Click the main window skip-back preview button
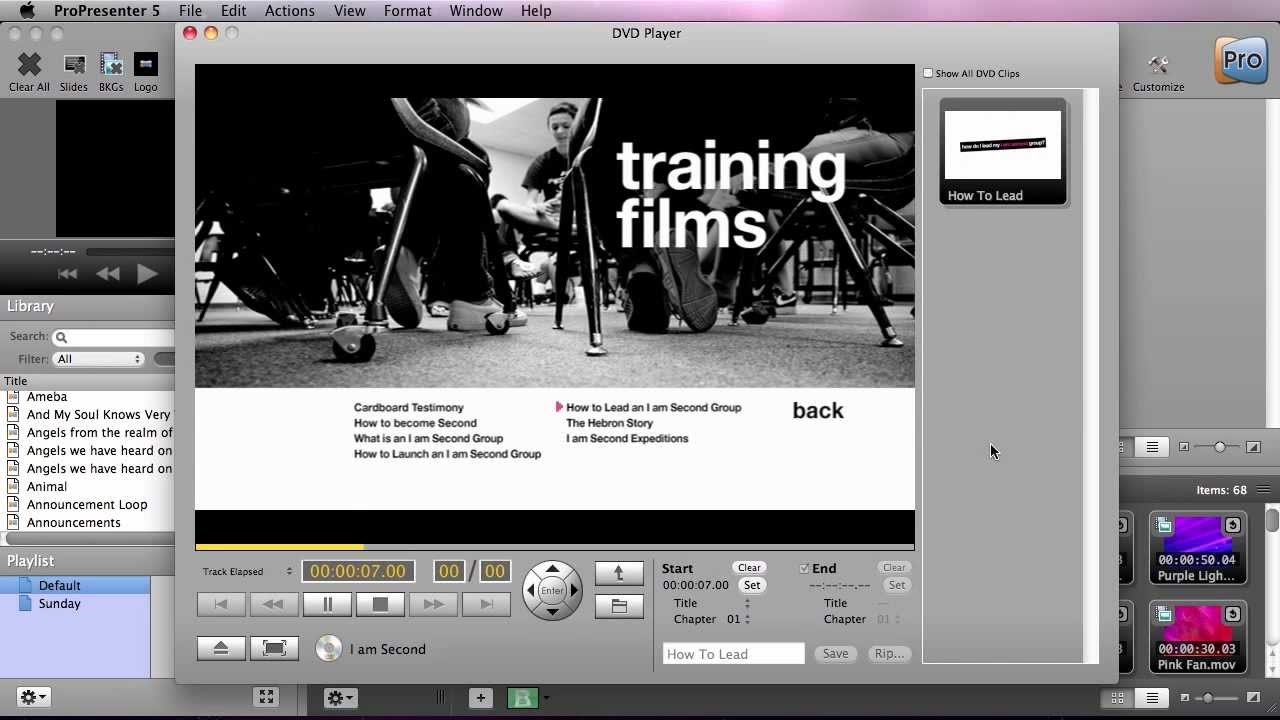 point(67,274)
